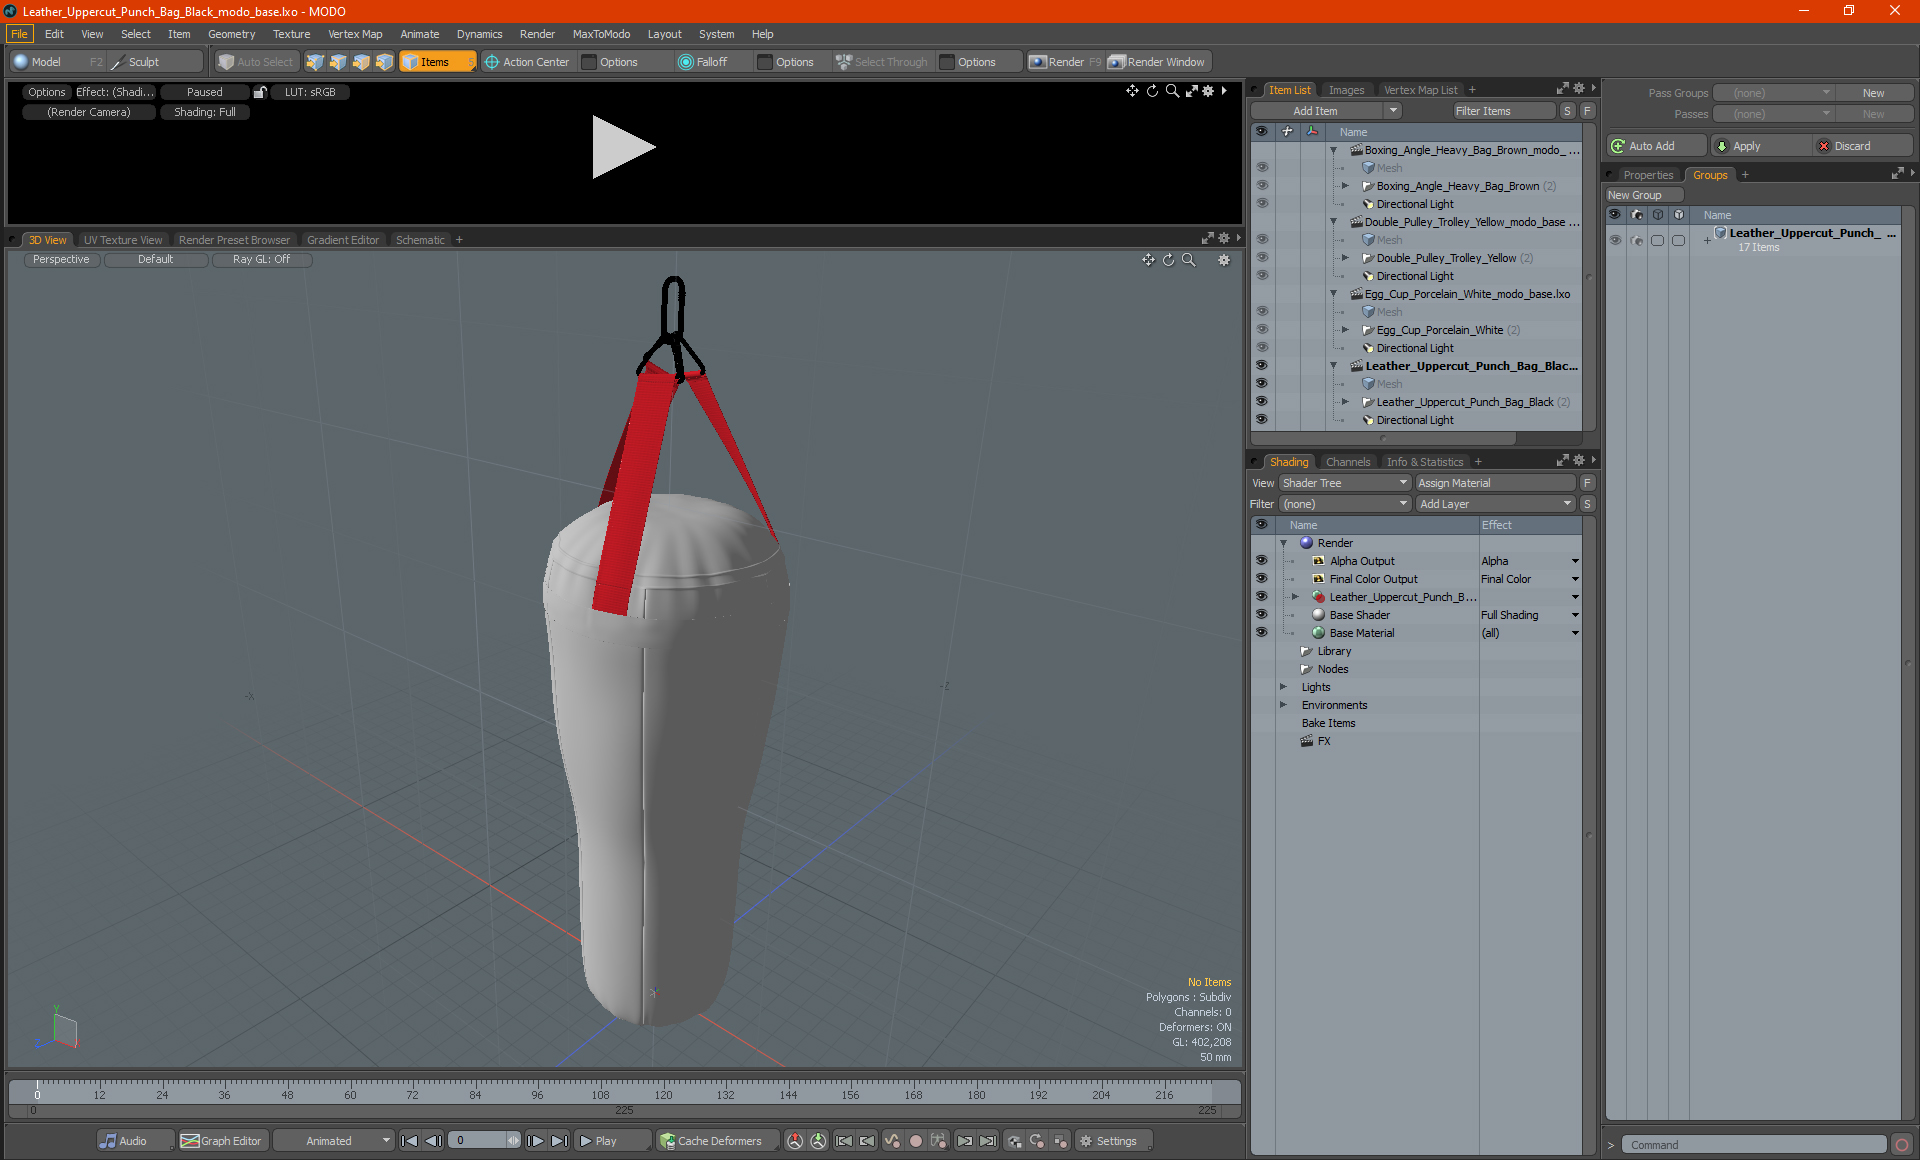
Task: Click the preview gear settings icon
Action: tap(1208, 91)
